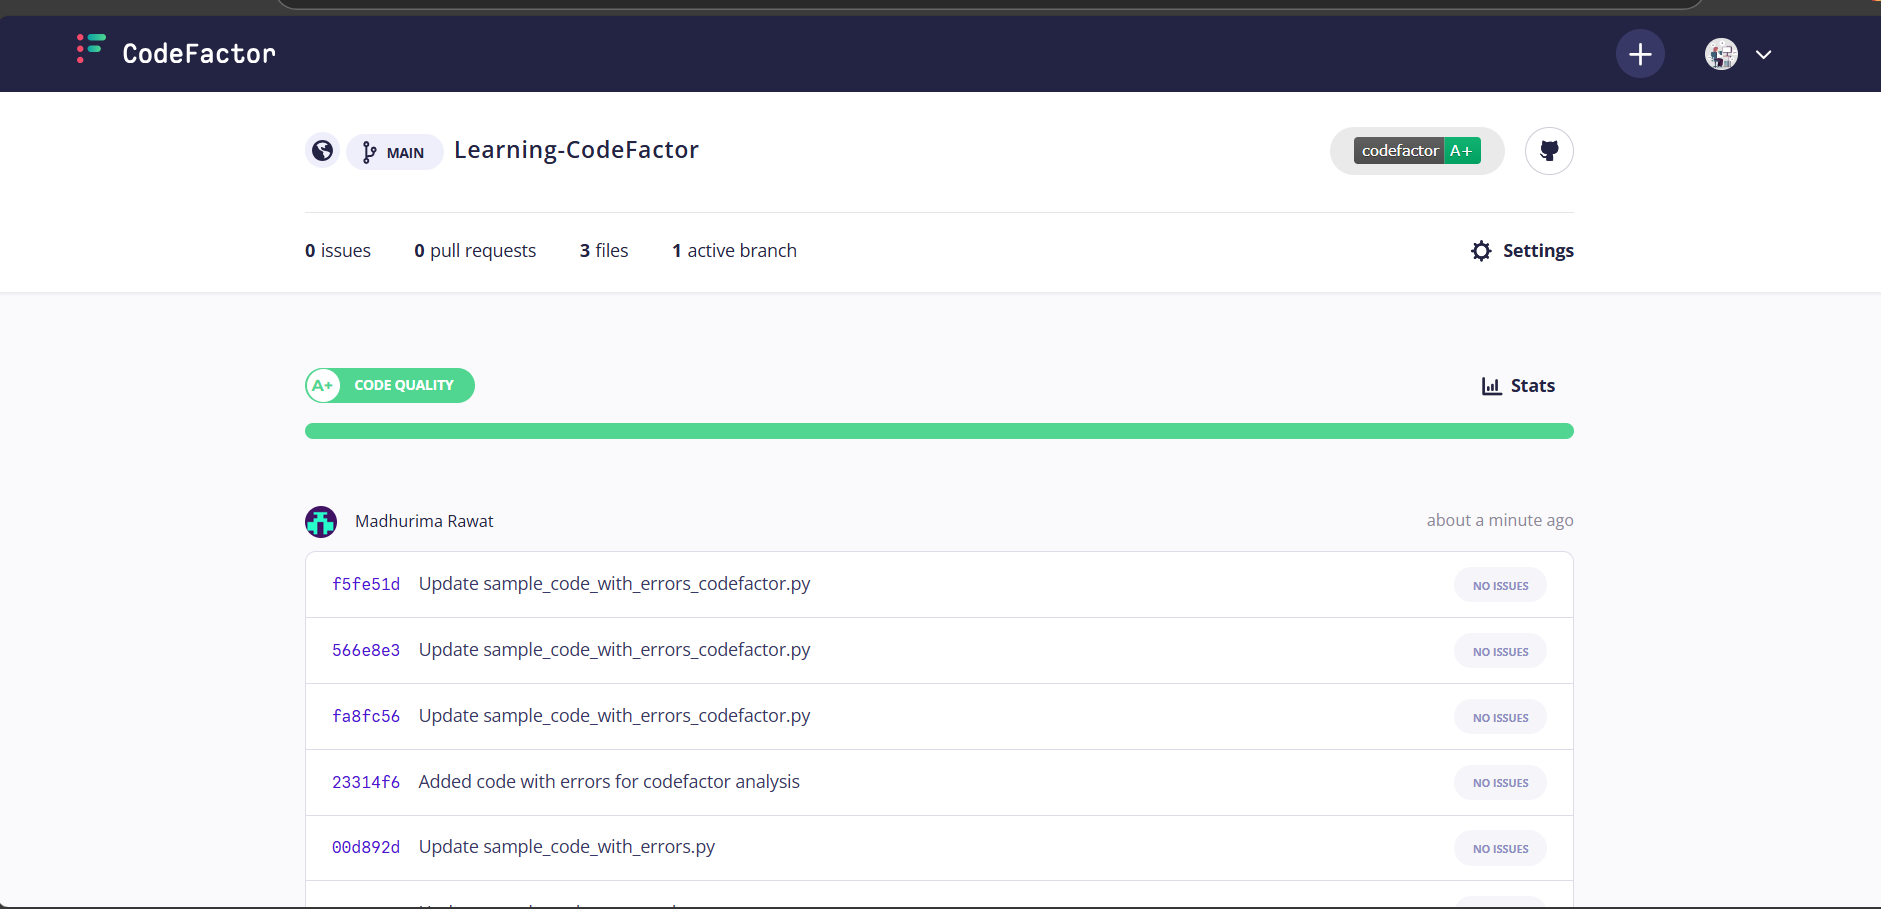This screenshot has width=1881, height=909.
Task: Open Settings with the gear icon
Action: [1522, 251]
